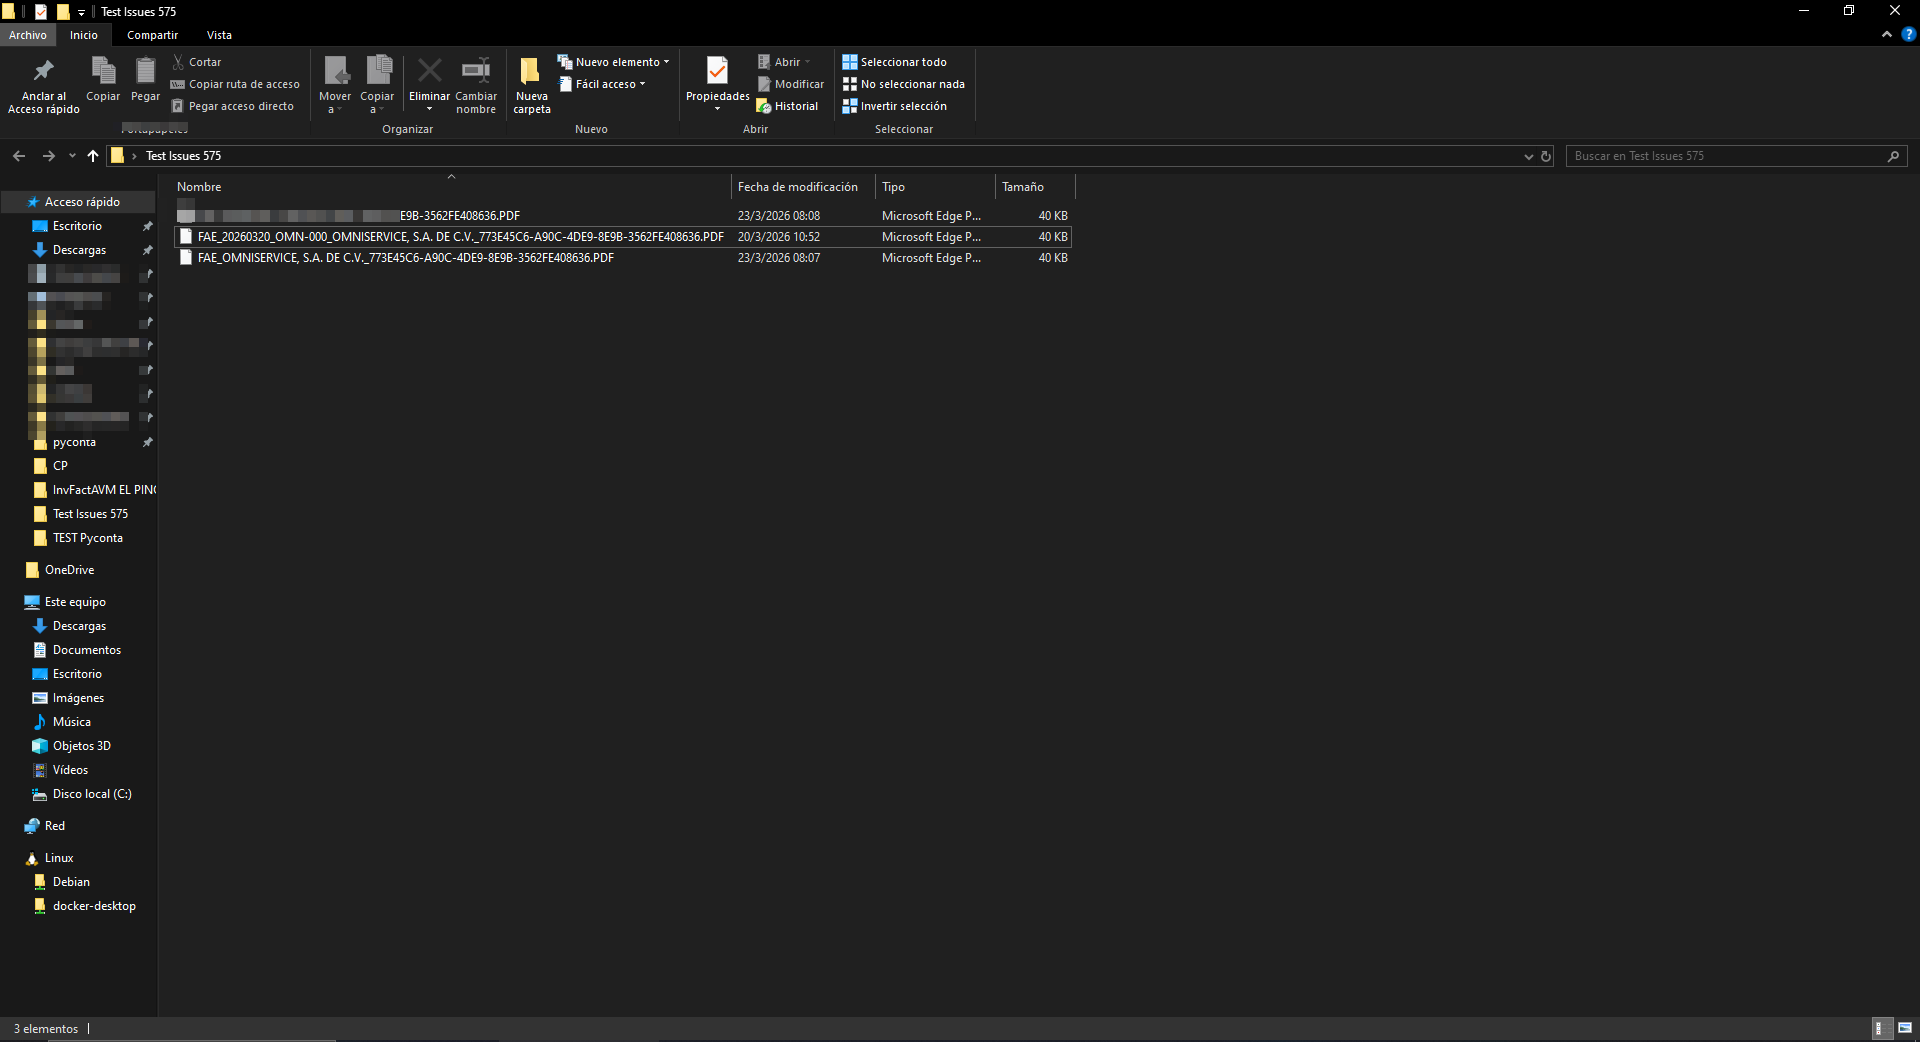The image size is (1920, 1042).
Task: Open the Mover a dropdown
Action: [335, 85]
